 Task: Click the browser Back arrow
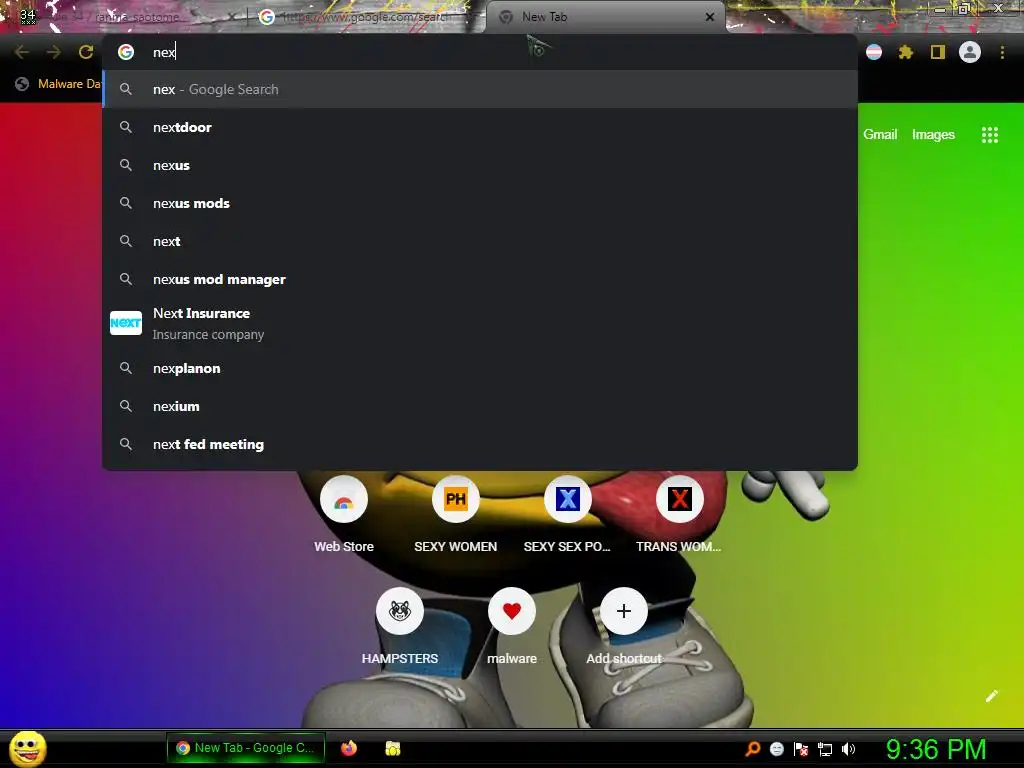(22, 52)
